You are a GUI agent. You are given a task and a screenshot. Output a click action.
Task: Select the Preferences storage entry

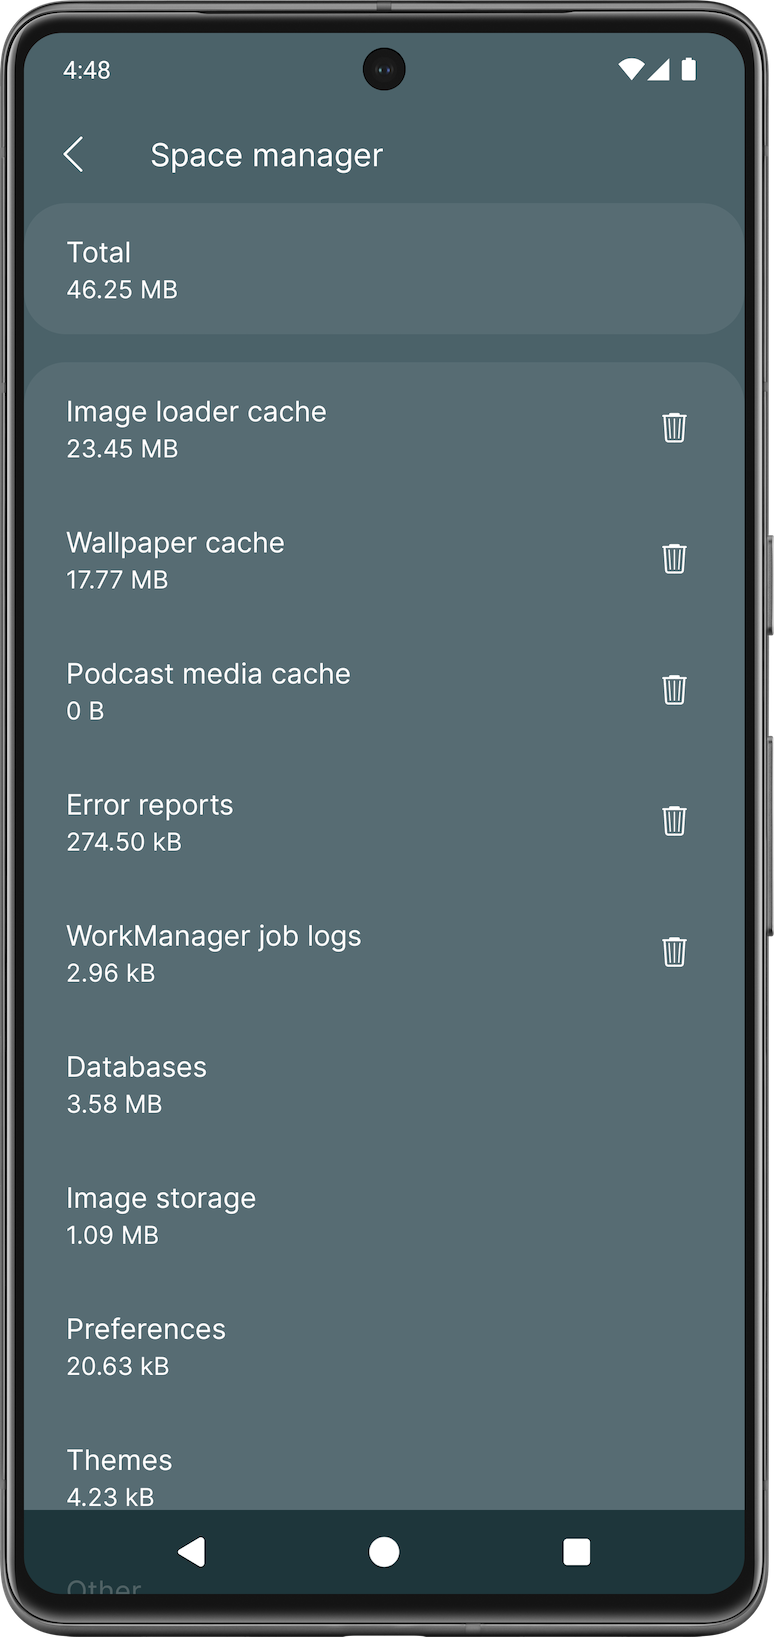[x=146, y=1346]
